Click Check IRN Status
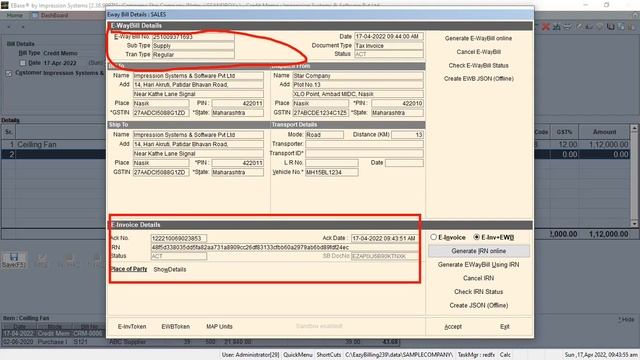 (478, 291)
